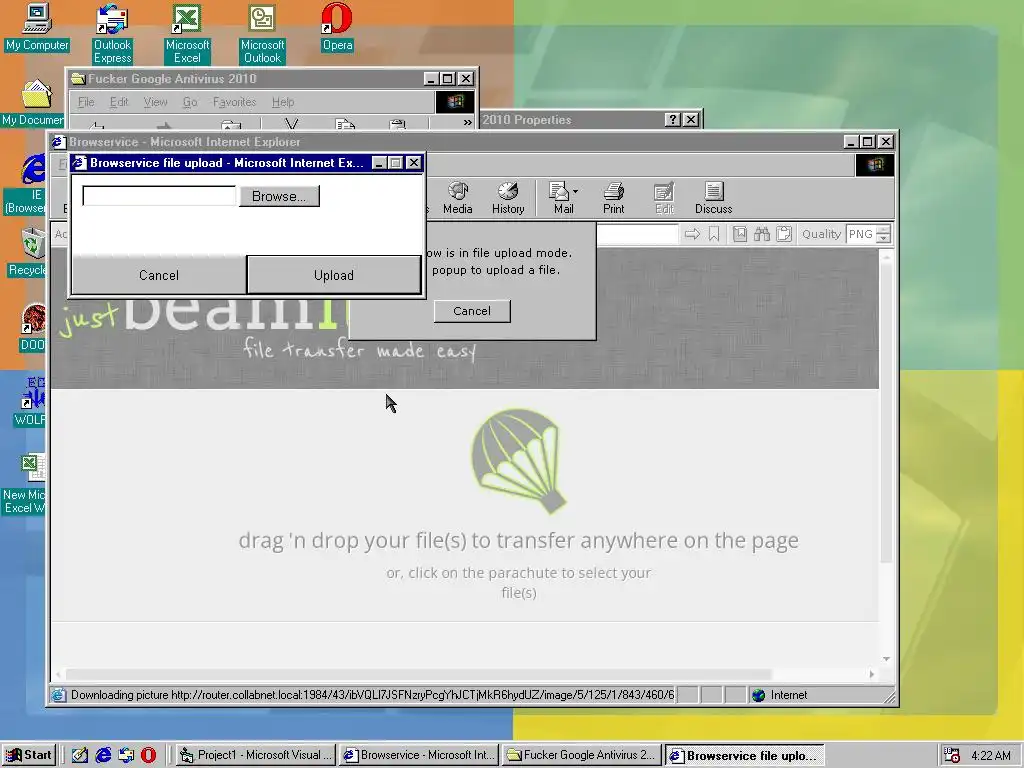This screenshot has width=1024, height=768.
Task: Click the parachute to select files
Action: pyautogui.click(x=519, y=460)
